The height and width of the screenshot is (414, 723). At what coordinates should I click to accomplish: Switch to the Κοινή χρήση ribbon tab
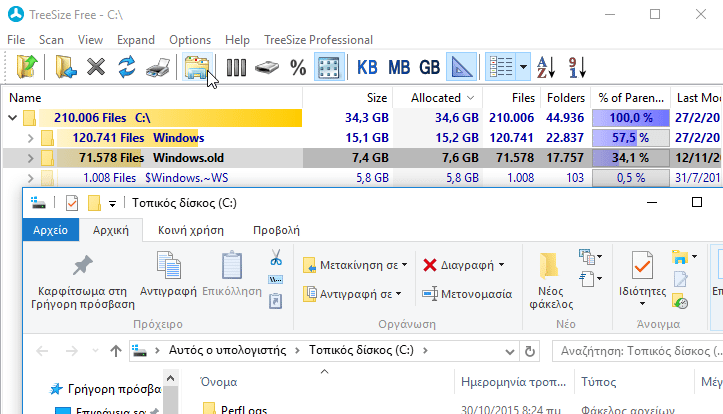[x=191, y=230]
